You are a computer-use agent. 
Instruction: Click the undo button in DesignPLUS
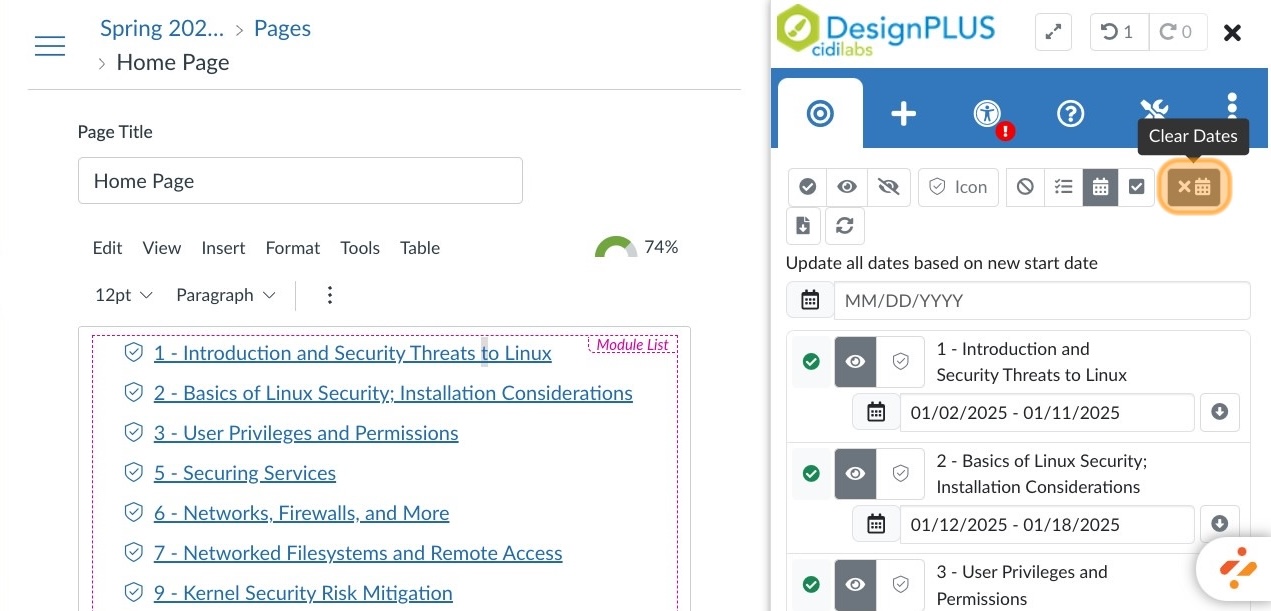click(1116, 32)
